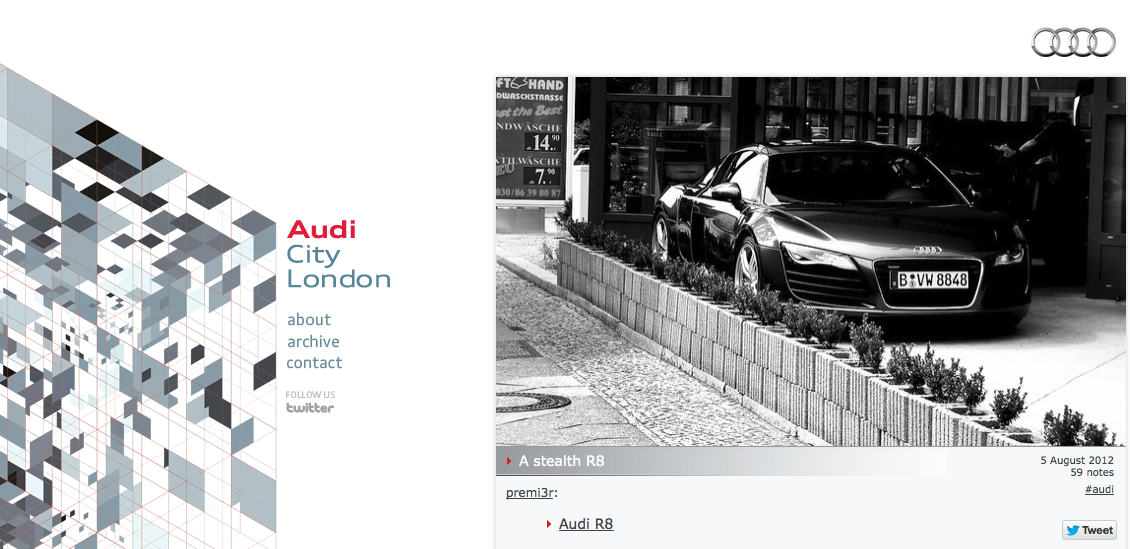The image size is (1130, 549).
Task: Click the 'FOLLOW US' label
Action: click(310, 395)
